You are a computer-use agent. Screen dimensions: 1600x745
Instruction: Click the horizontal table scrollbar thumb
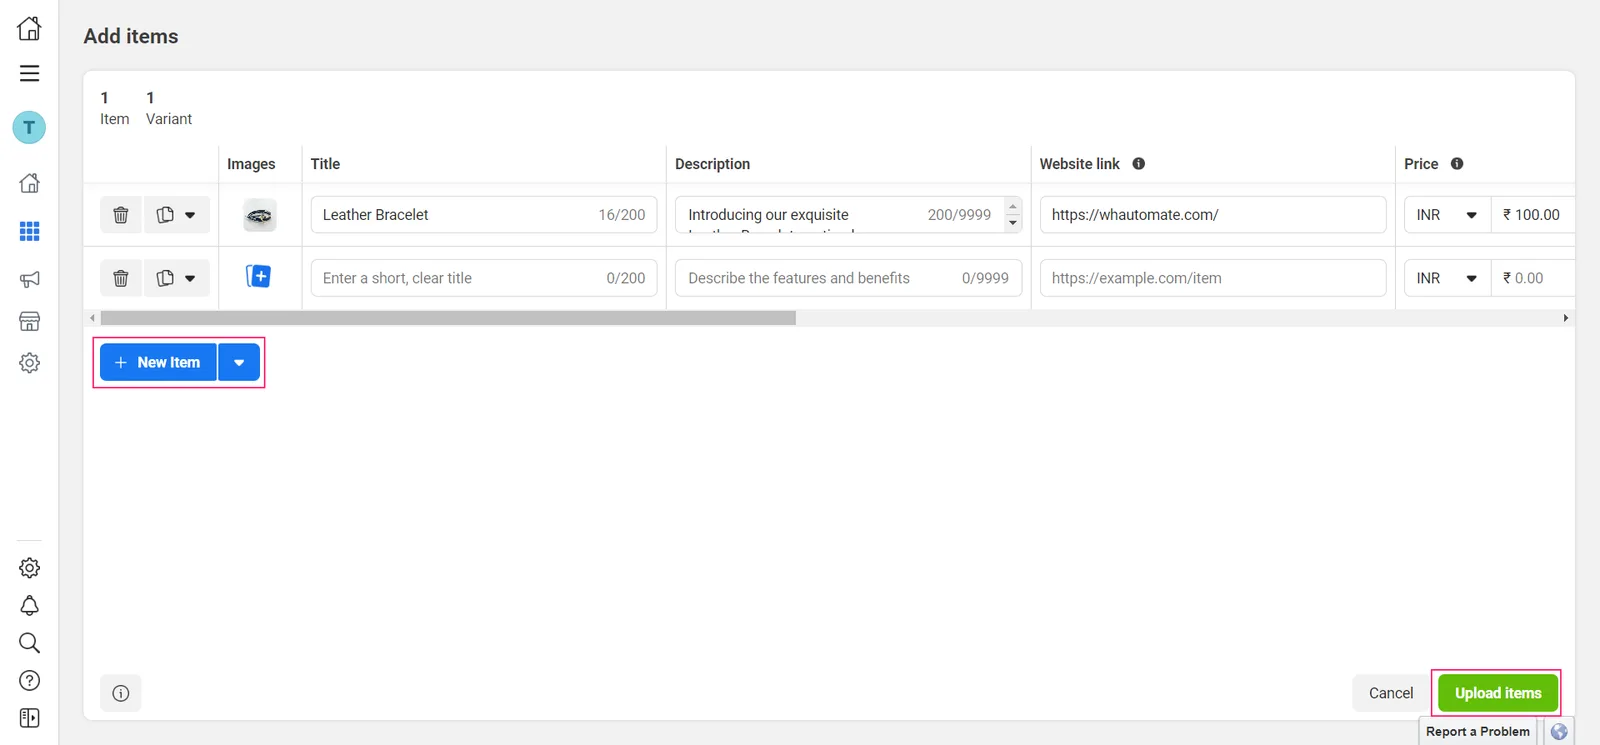(448, 318)
